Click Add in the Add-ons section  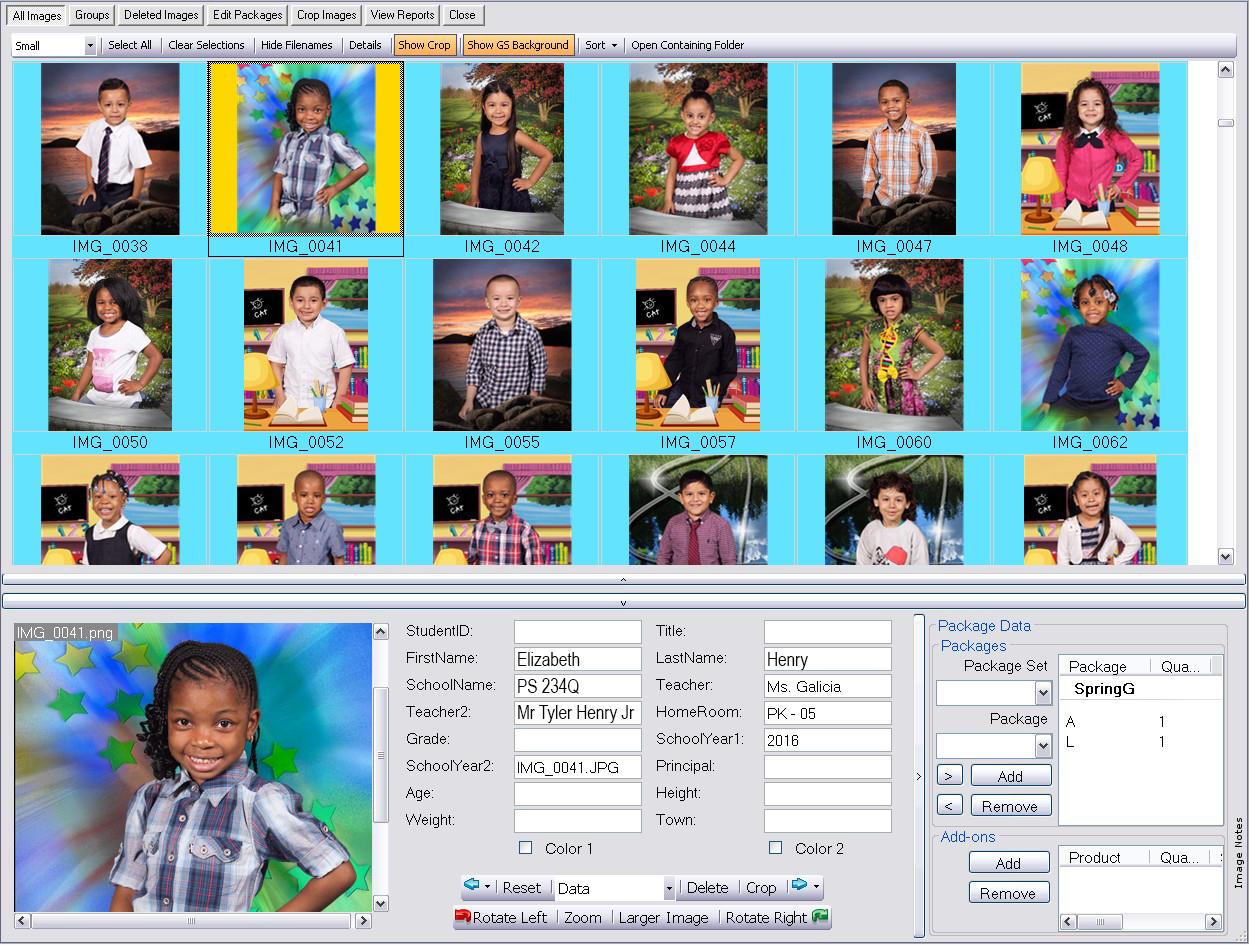point(1008,863)
